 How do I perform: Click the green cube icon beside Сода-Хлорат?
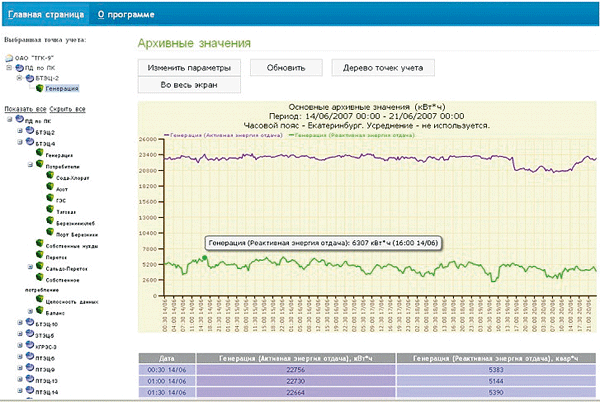click(x=50, y=176)
